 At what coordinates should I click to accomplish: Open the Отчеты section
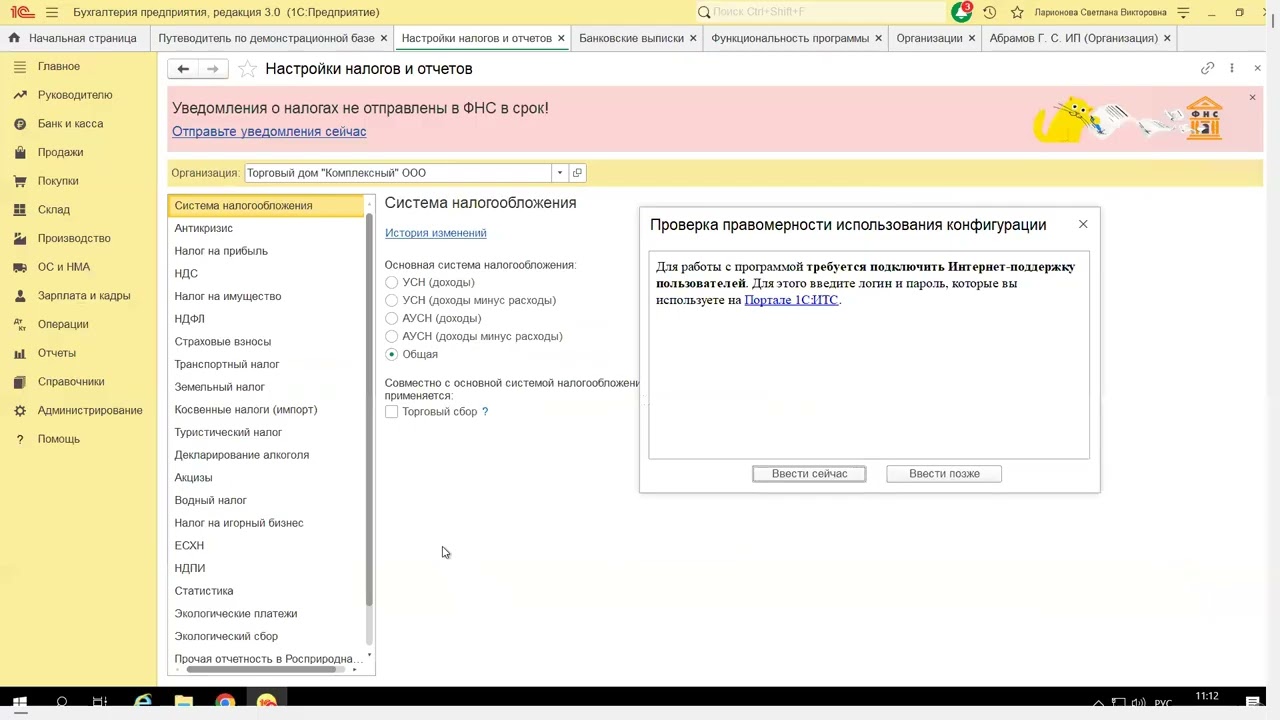coord(57,353)
